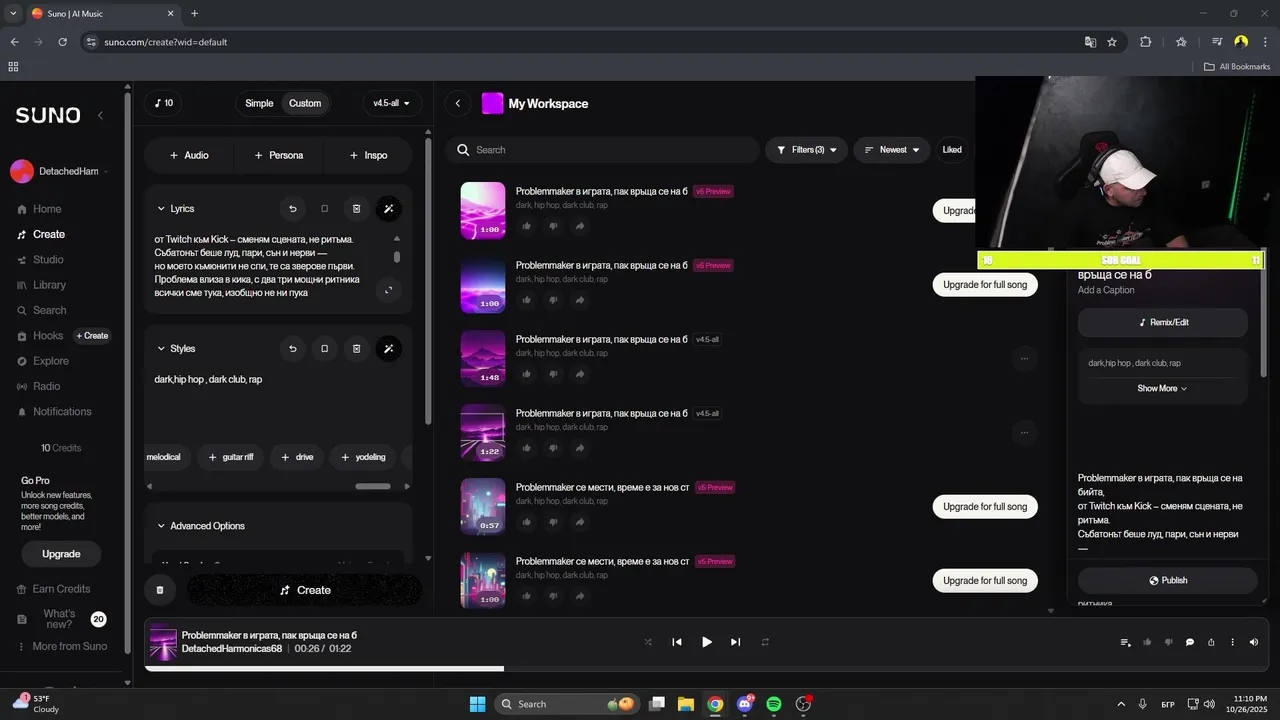Open the Newest sort dropdown

click(891, 150)
